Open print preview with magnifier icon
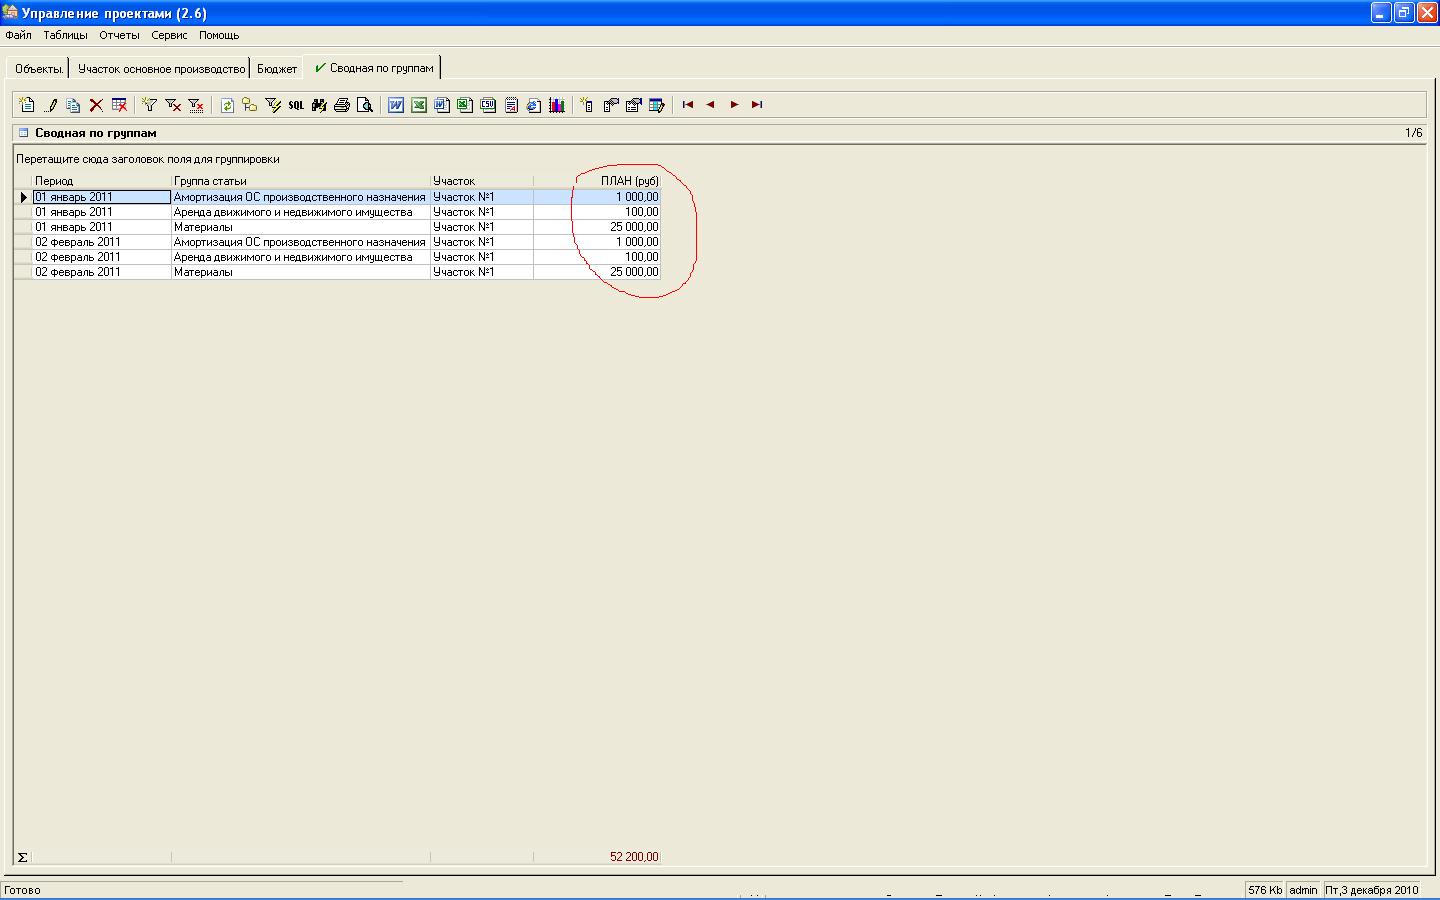Image resolution: width=1440 pixels, height=900 pixels. pos(365,105)
